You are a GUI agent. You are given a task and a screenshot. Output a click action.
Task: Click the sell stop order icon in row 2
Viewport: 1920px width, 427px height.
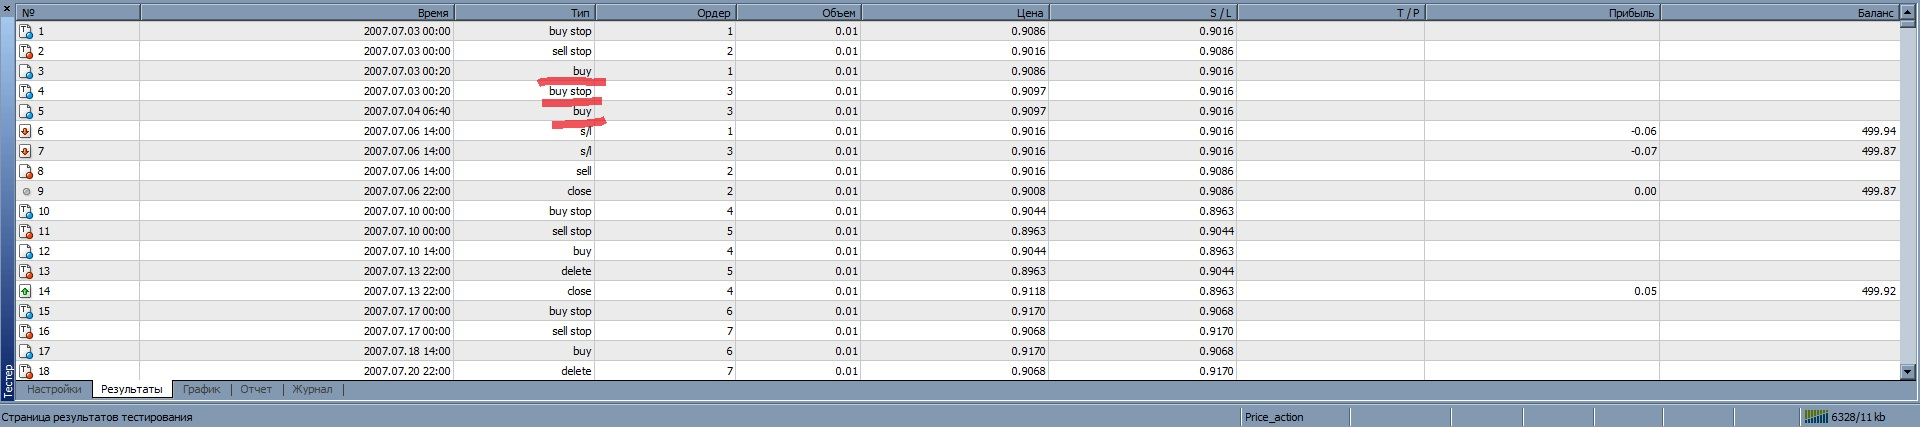pyautogui.click(x=26, y=51)
